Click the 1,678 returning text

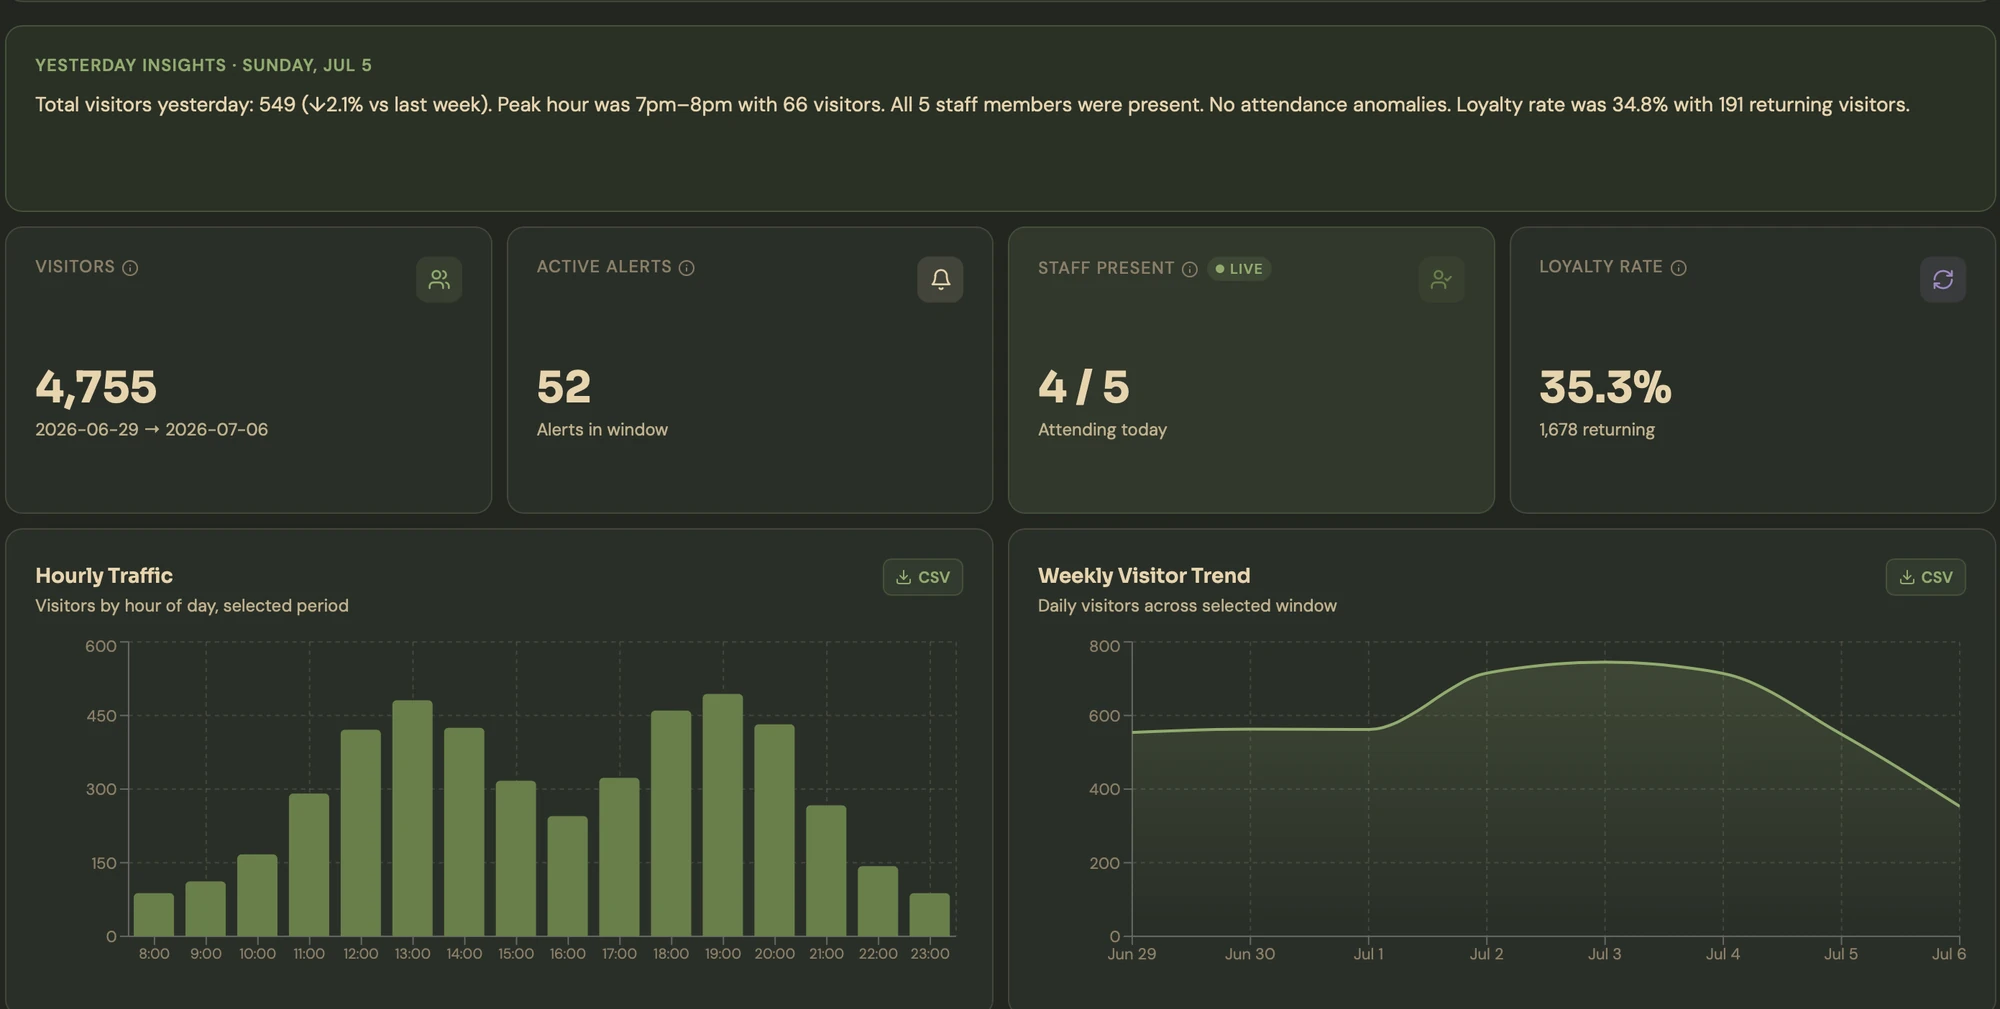[1597, 429]
